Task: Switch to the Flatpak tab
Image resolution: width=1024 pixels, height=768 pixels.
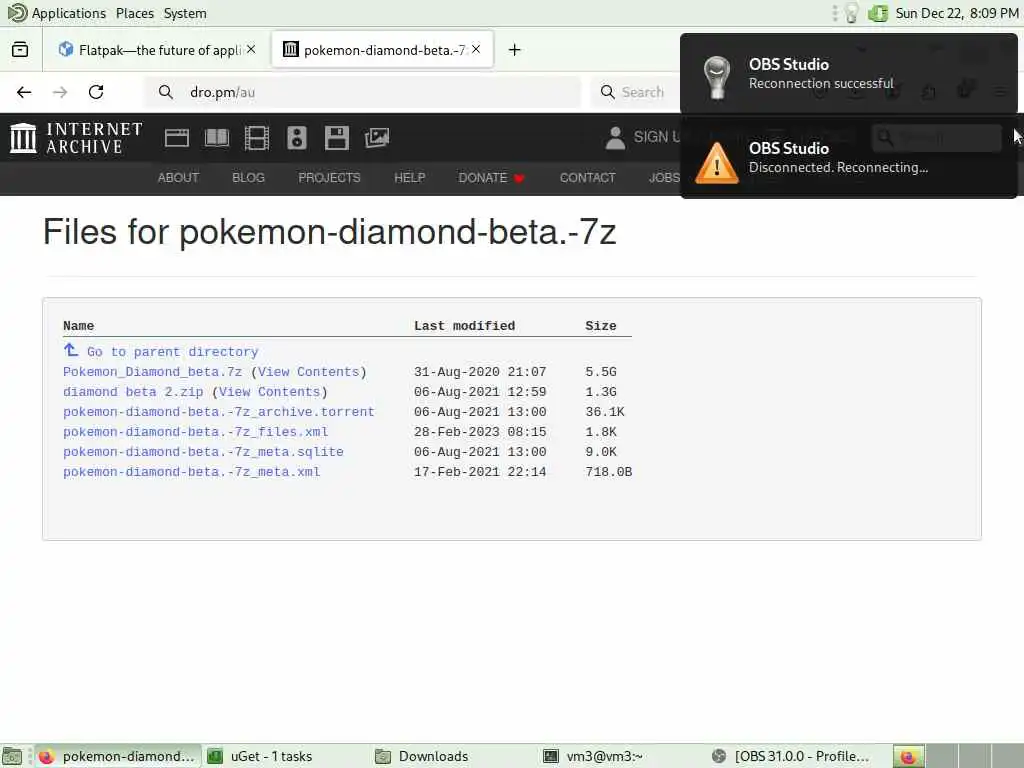Action: [x=157, y=50]
